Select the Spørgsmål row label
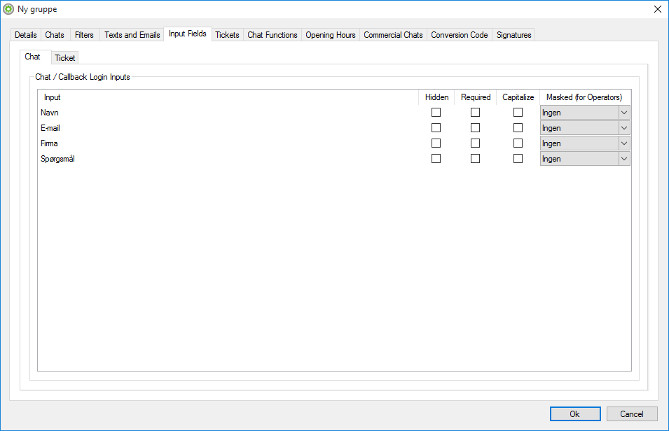The image size is (669, 431). (57, 159)
